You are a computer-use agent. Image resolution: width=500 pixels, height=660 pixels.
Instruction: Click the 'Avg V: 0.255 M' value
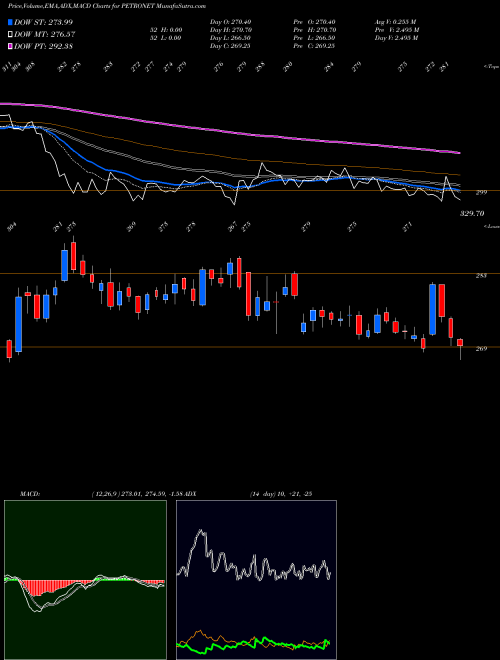396,22
